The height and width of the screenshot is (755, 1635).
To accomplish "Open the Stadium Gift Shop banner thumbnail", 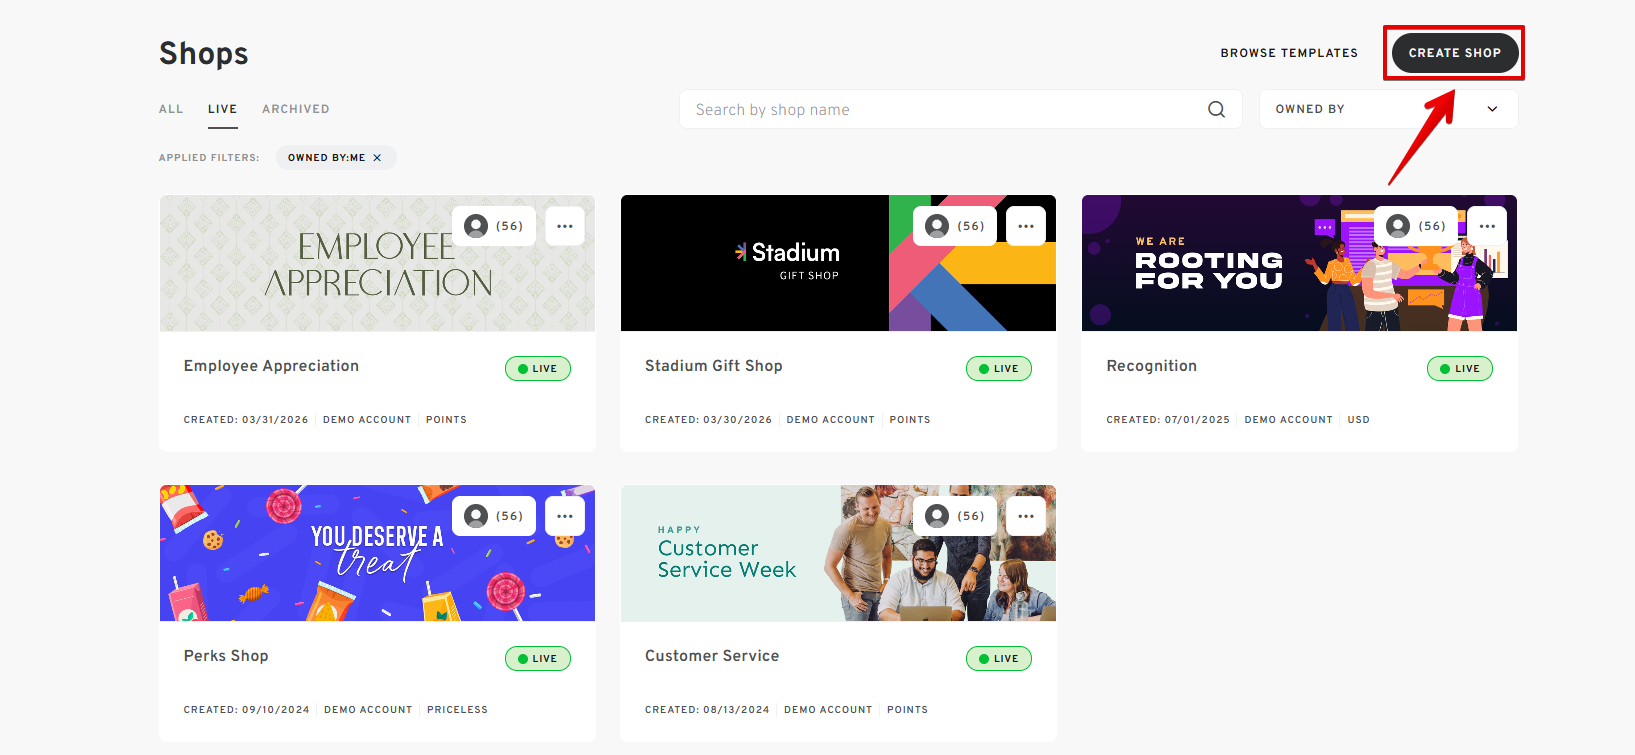I will (838, 263).
